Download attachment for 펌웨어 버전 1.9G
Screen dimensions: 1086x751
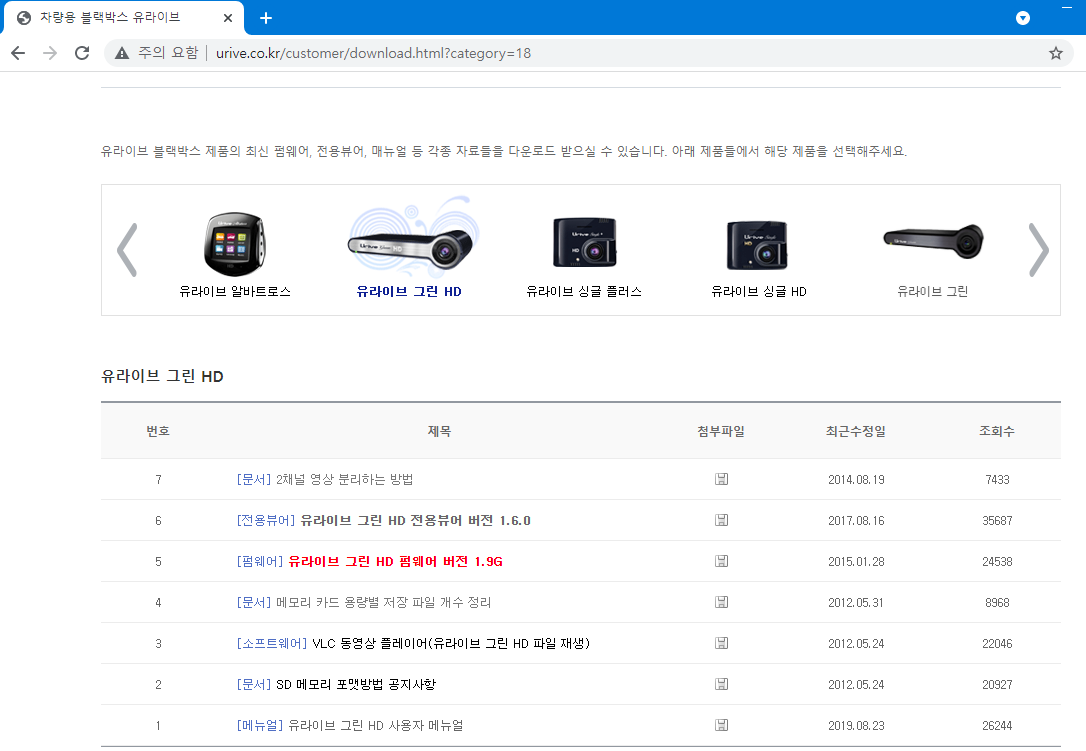click(721, 561)
